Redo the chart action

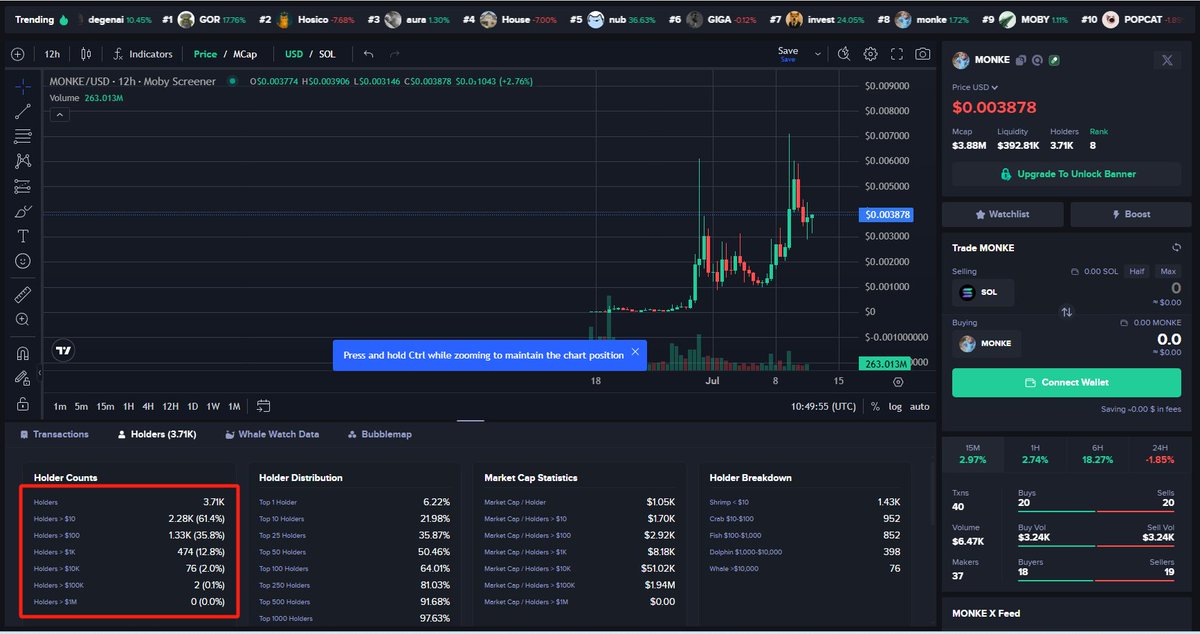point(394,54)
